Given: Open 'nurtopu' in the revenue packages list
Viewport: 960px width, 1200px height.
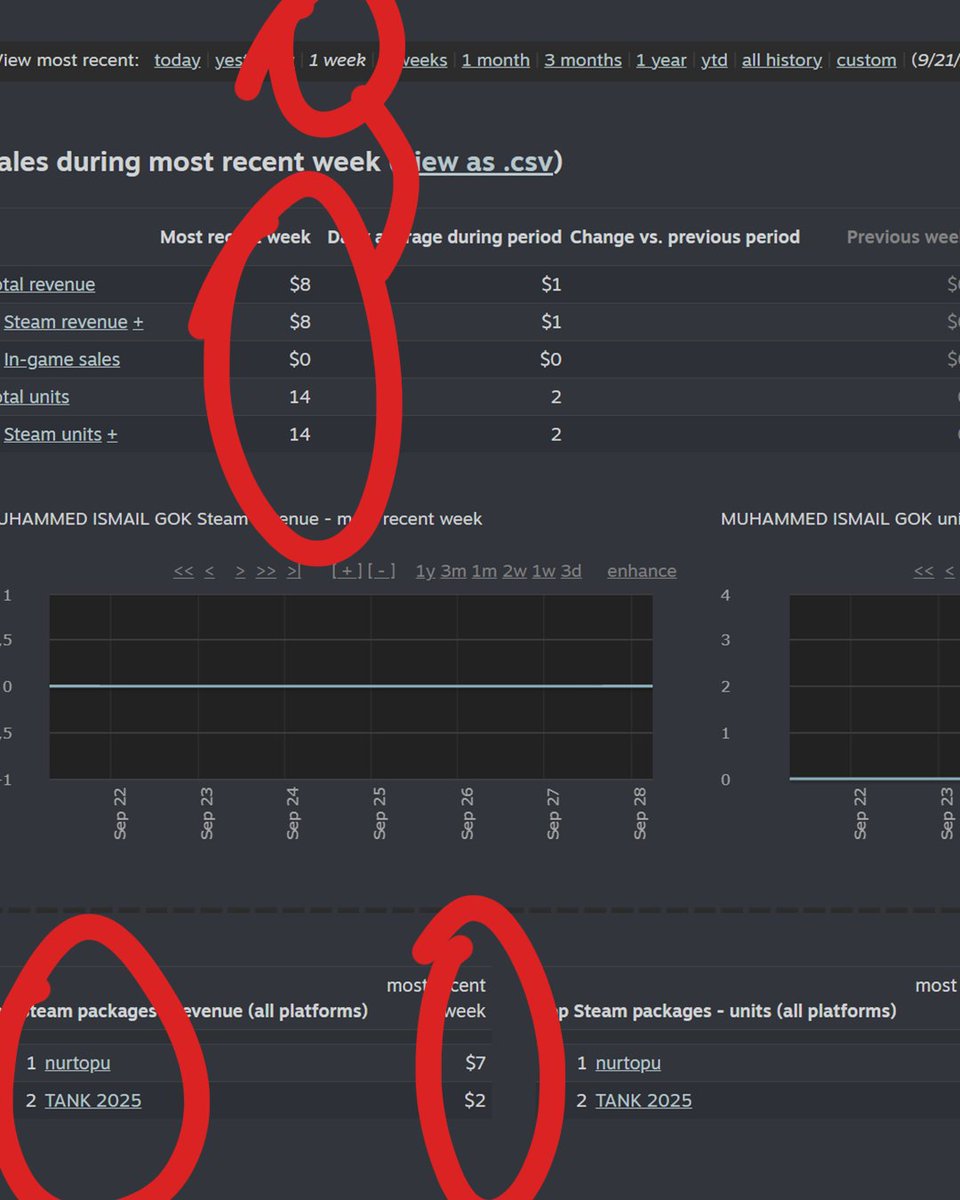Looking at the screenshot, I should [78, 1063].
